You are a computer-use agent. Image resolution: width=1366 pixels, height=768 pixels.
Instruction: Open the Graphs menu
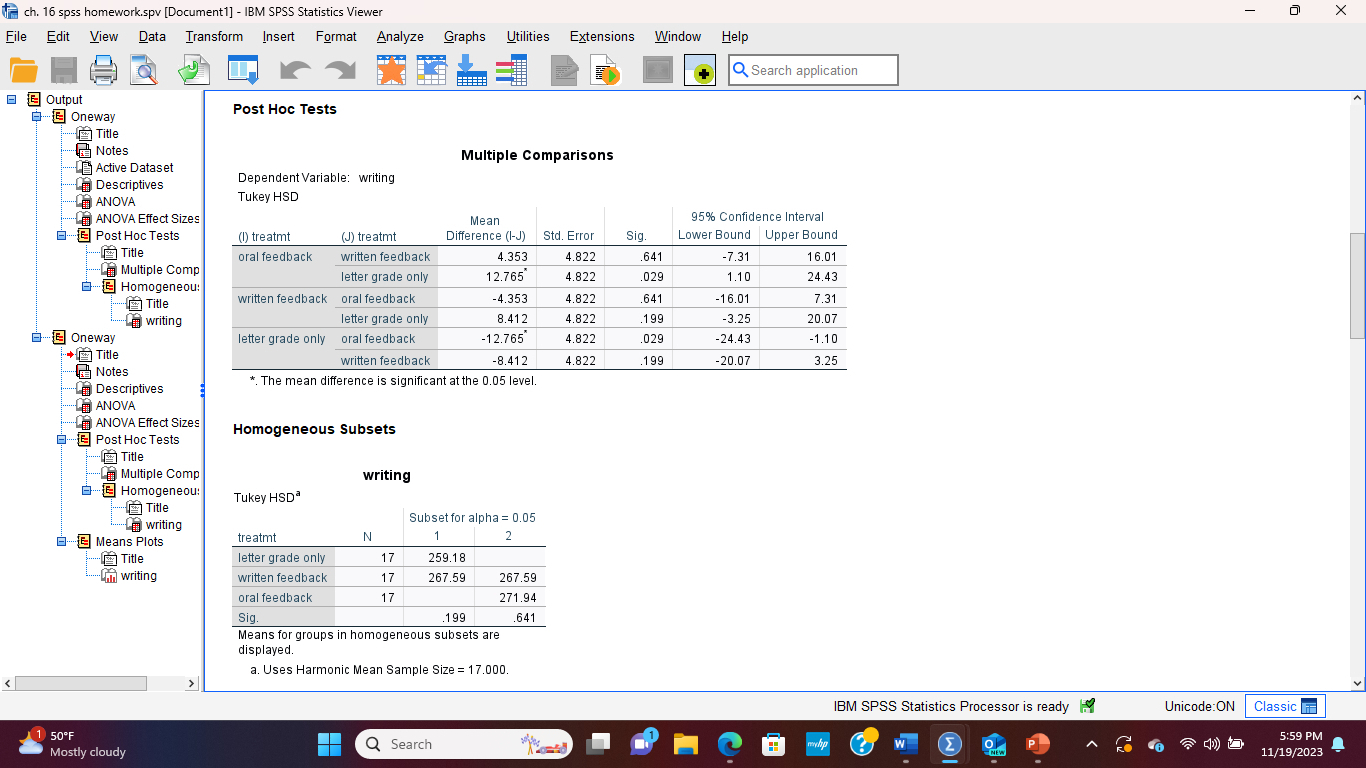coord(465,36)
